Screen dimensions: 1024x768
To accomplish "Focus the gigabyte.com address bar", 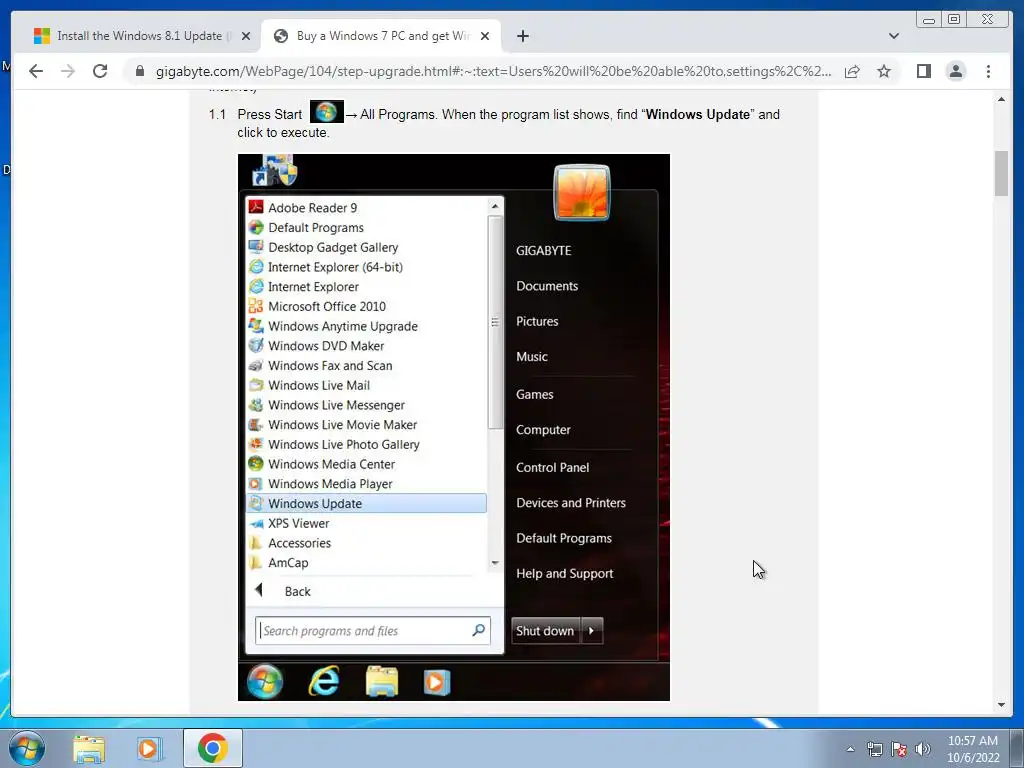I will 492,71.
